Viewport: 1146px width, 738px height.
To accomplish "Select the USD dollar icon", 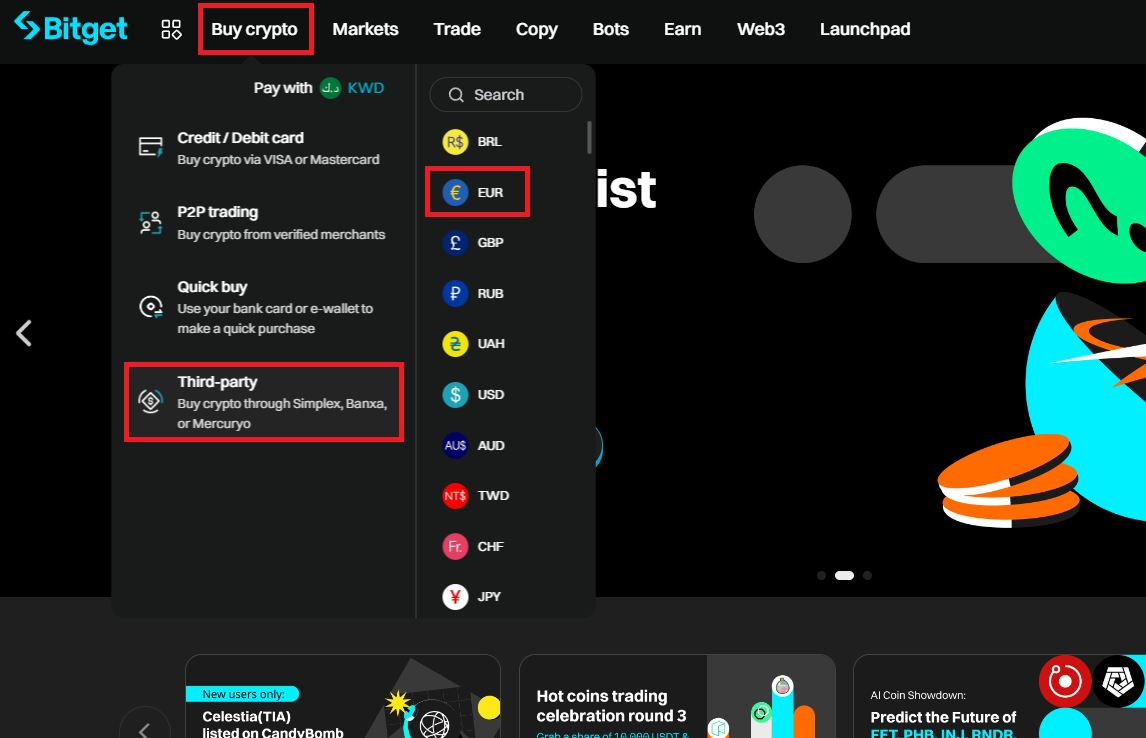I will coord(455,395).
